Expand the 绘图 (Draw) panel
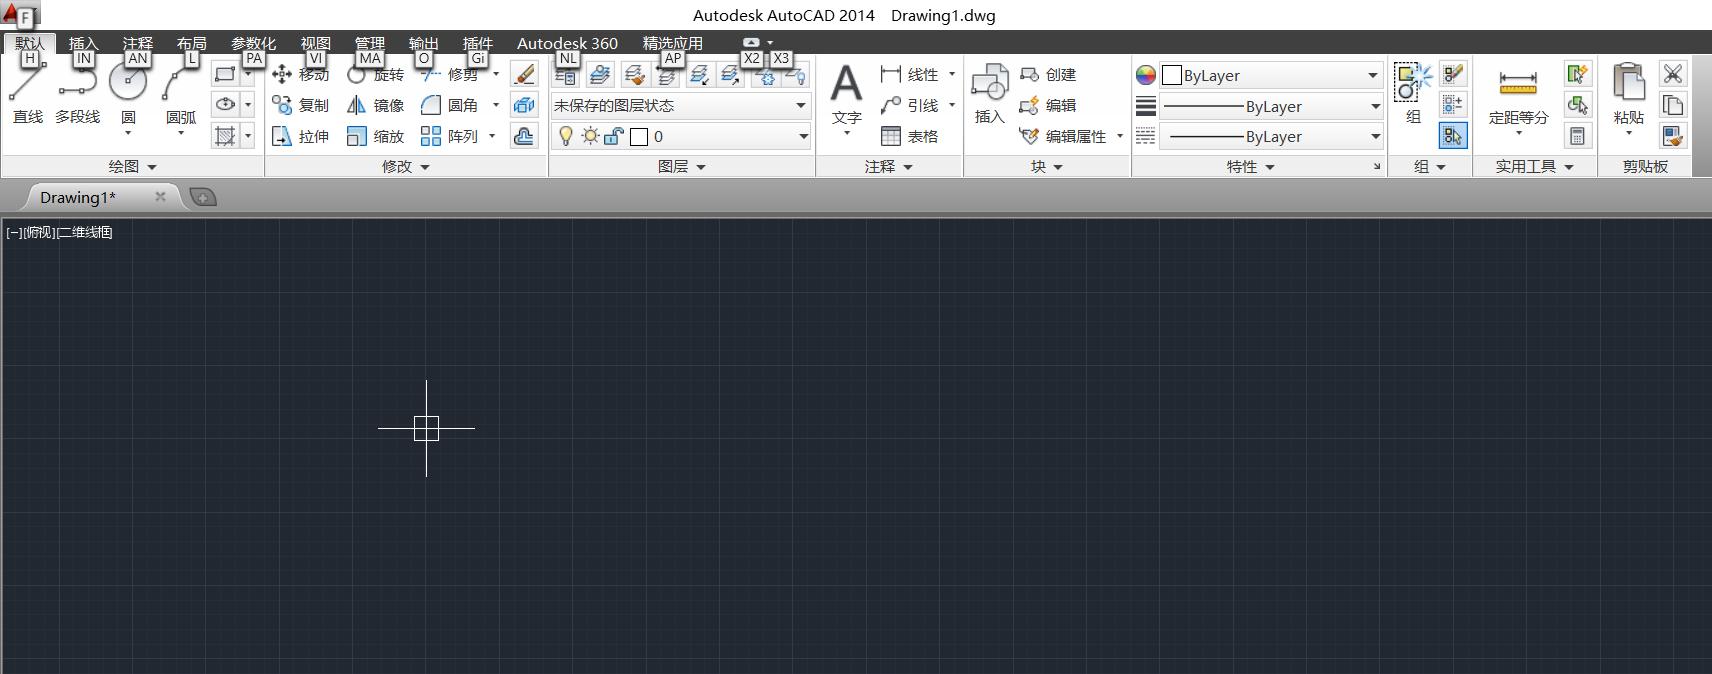1712x674 pixels. click(x=132, y=167)
